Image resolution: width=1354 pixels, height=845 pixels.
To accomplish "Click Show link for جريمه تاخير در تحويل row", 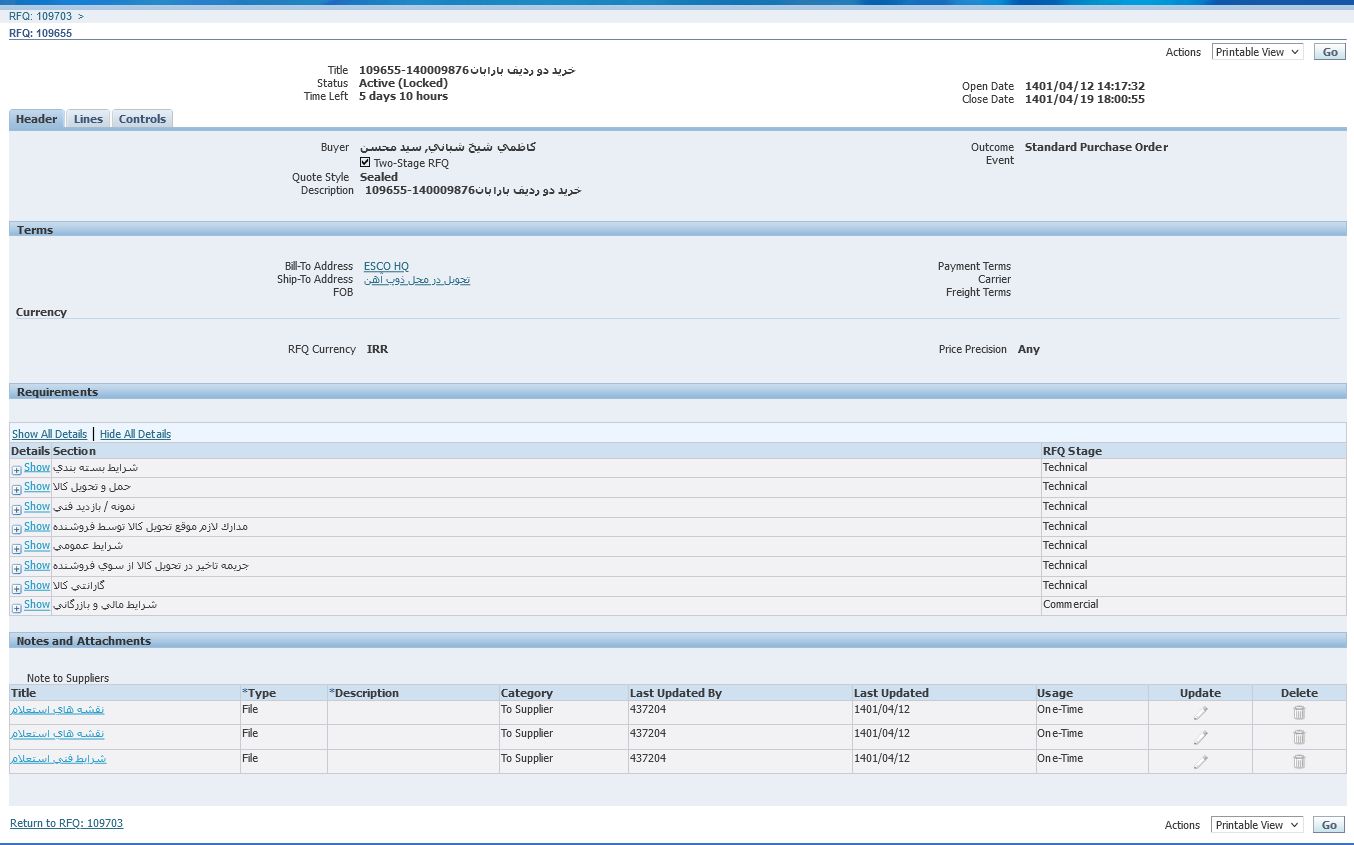I will (37, 565).
